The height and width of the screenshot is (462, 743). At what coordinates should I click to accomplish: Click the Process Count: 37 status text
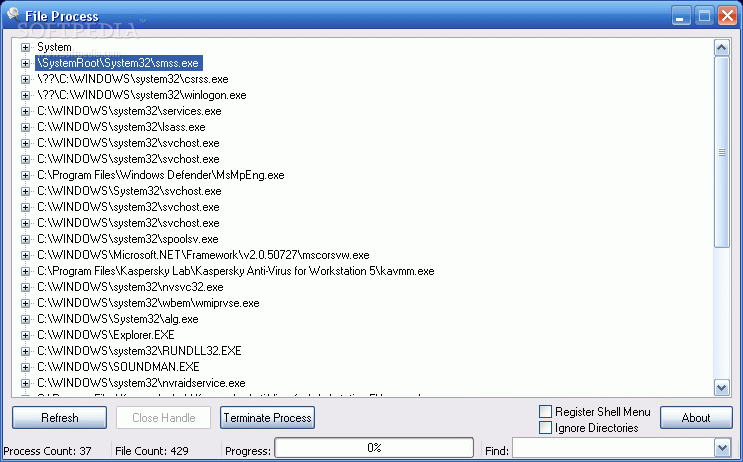pos(47,451)
